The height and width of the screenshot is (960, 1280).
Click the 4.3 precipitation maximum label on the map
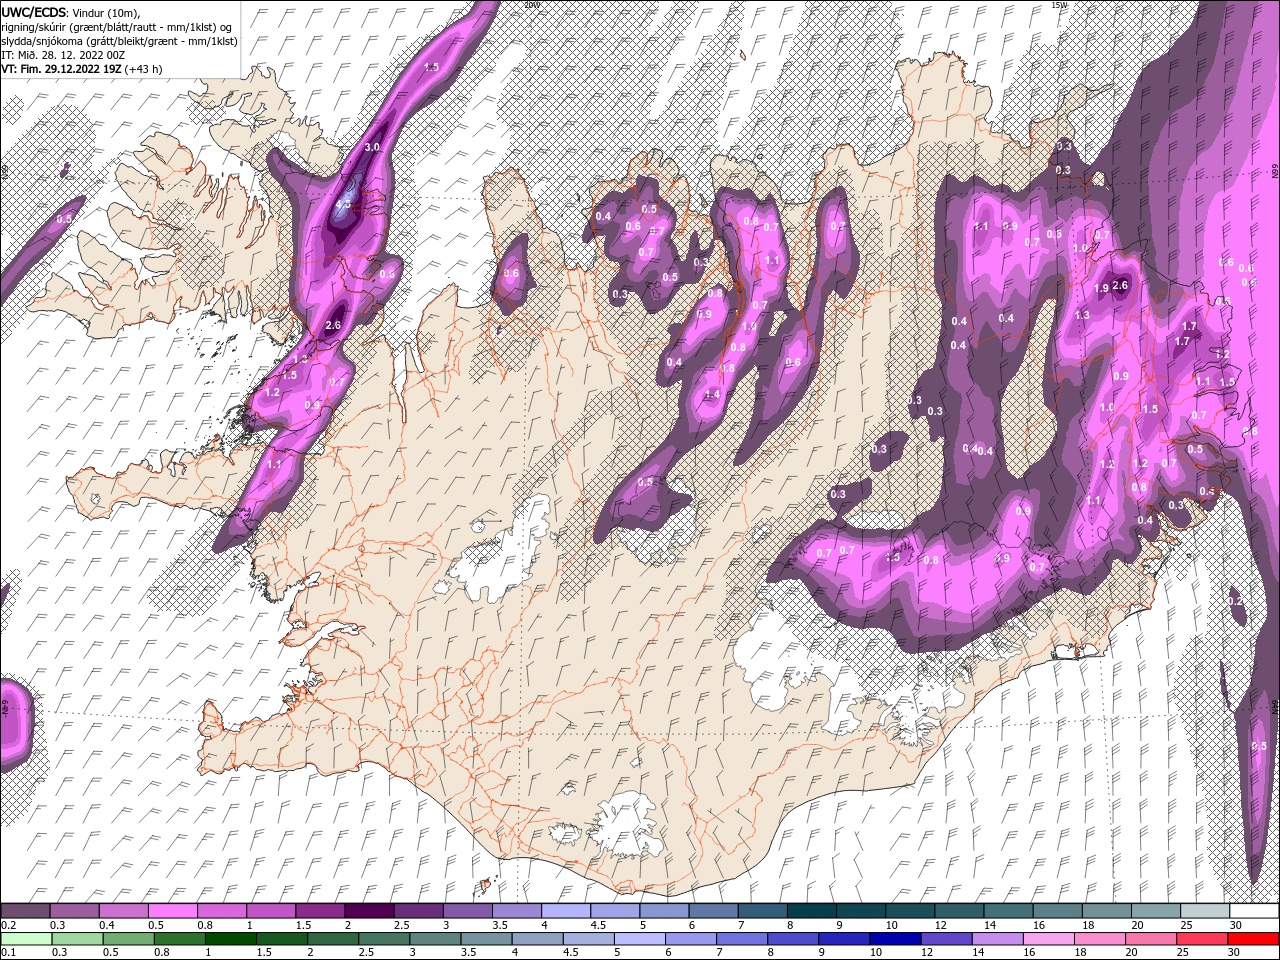344,204
